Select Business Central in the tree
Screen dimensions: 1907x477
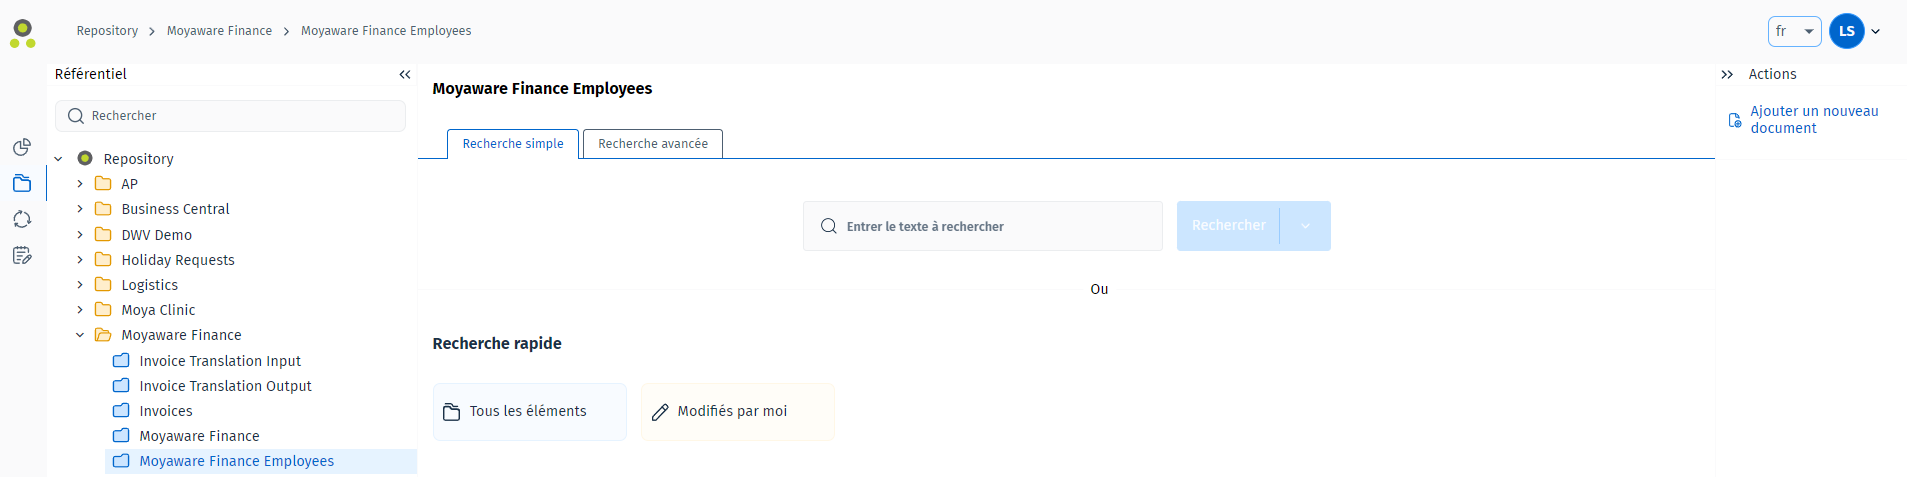(175, 209)
